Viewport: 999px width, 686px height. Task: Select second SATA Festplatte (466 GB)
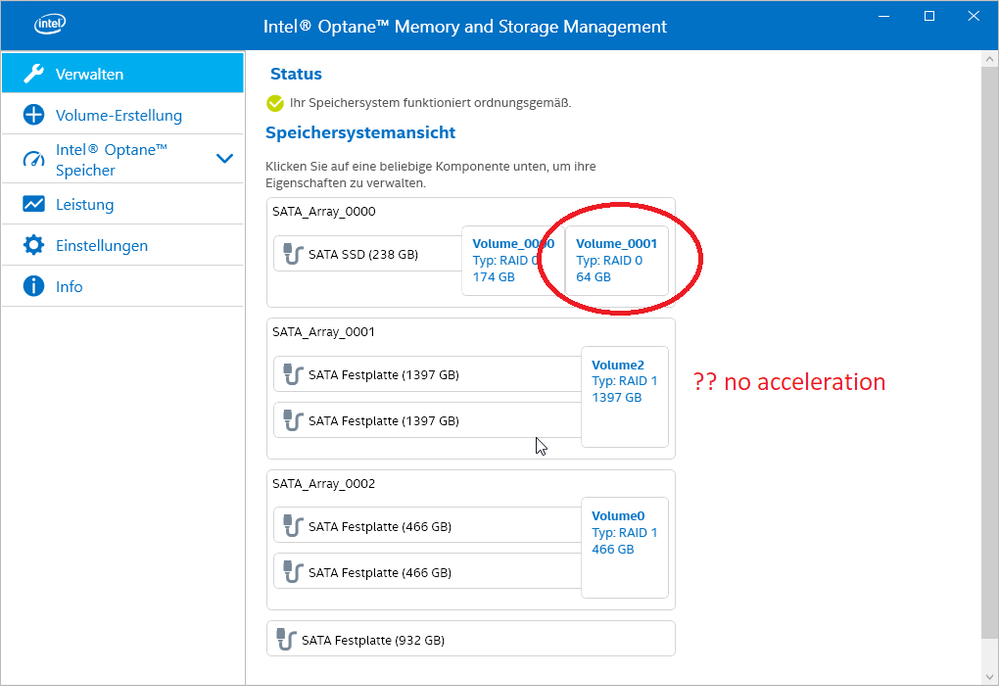[x=428, y=572]
